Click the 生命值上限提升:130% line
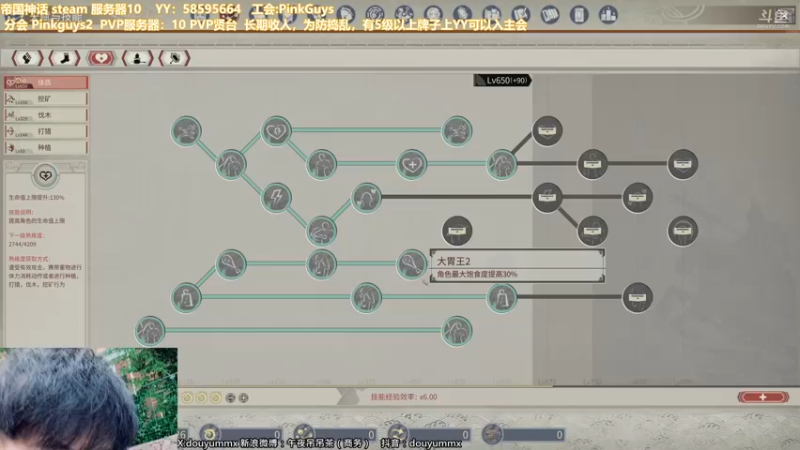 pos(36,197)
